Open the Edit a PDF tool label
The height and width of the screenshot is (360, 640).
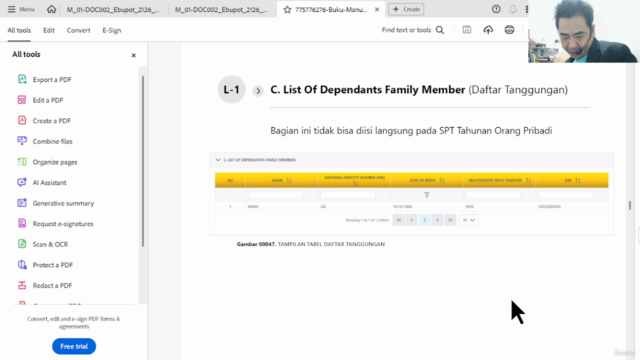coord(48,100)
